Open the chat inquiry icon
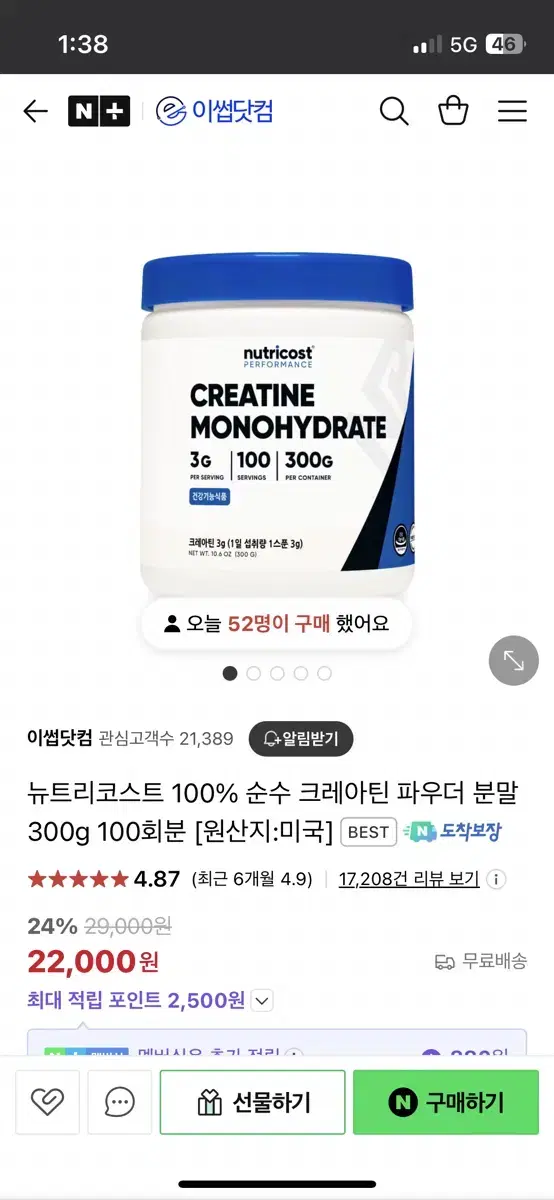Viewport: 554px width, 1200px height. 119,1102
